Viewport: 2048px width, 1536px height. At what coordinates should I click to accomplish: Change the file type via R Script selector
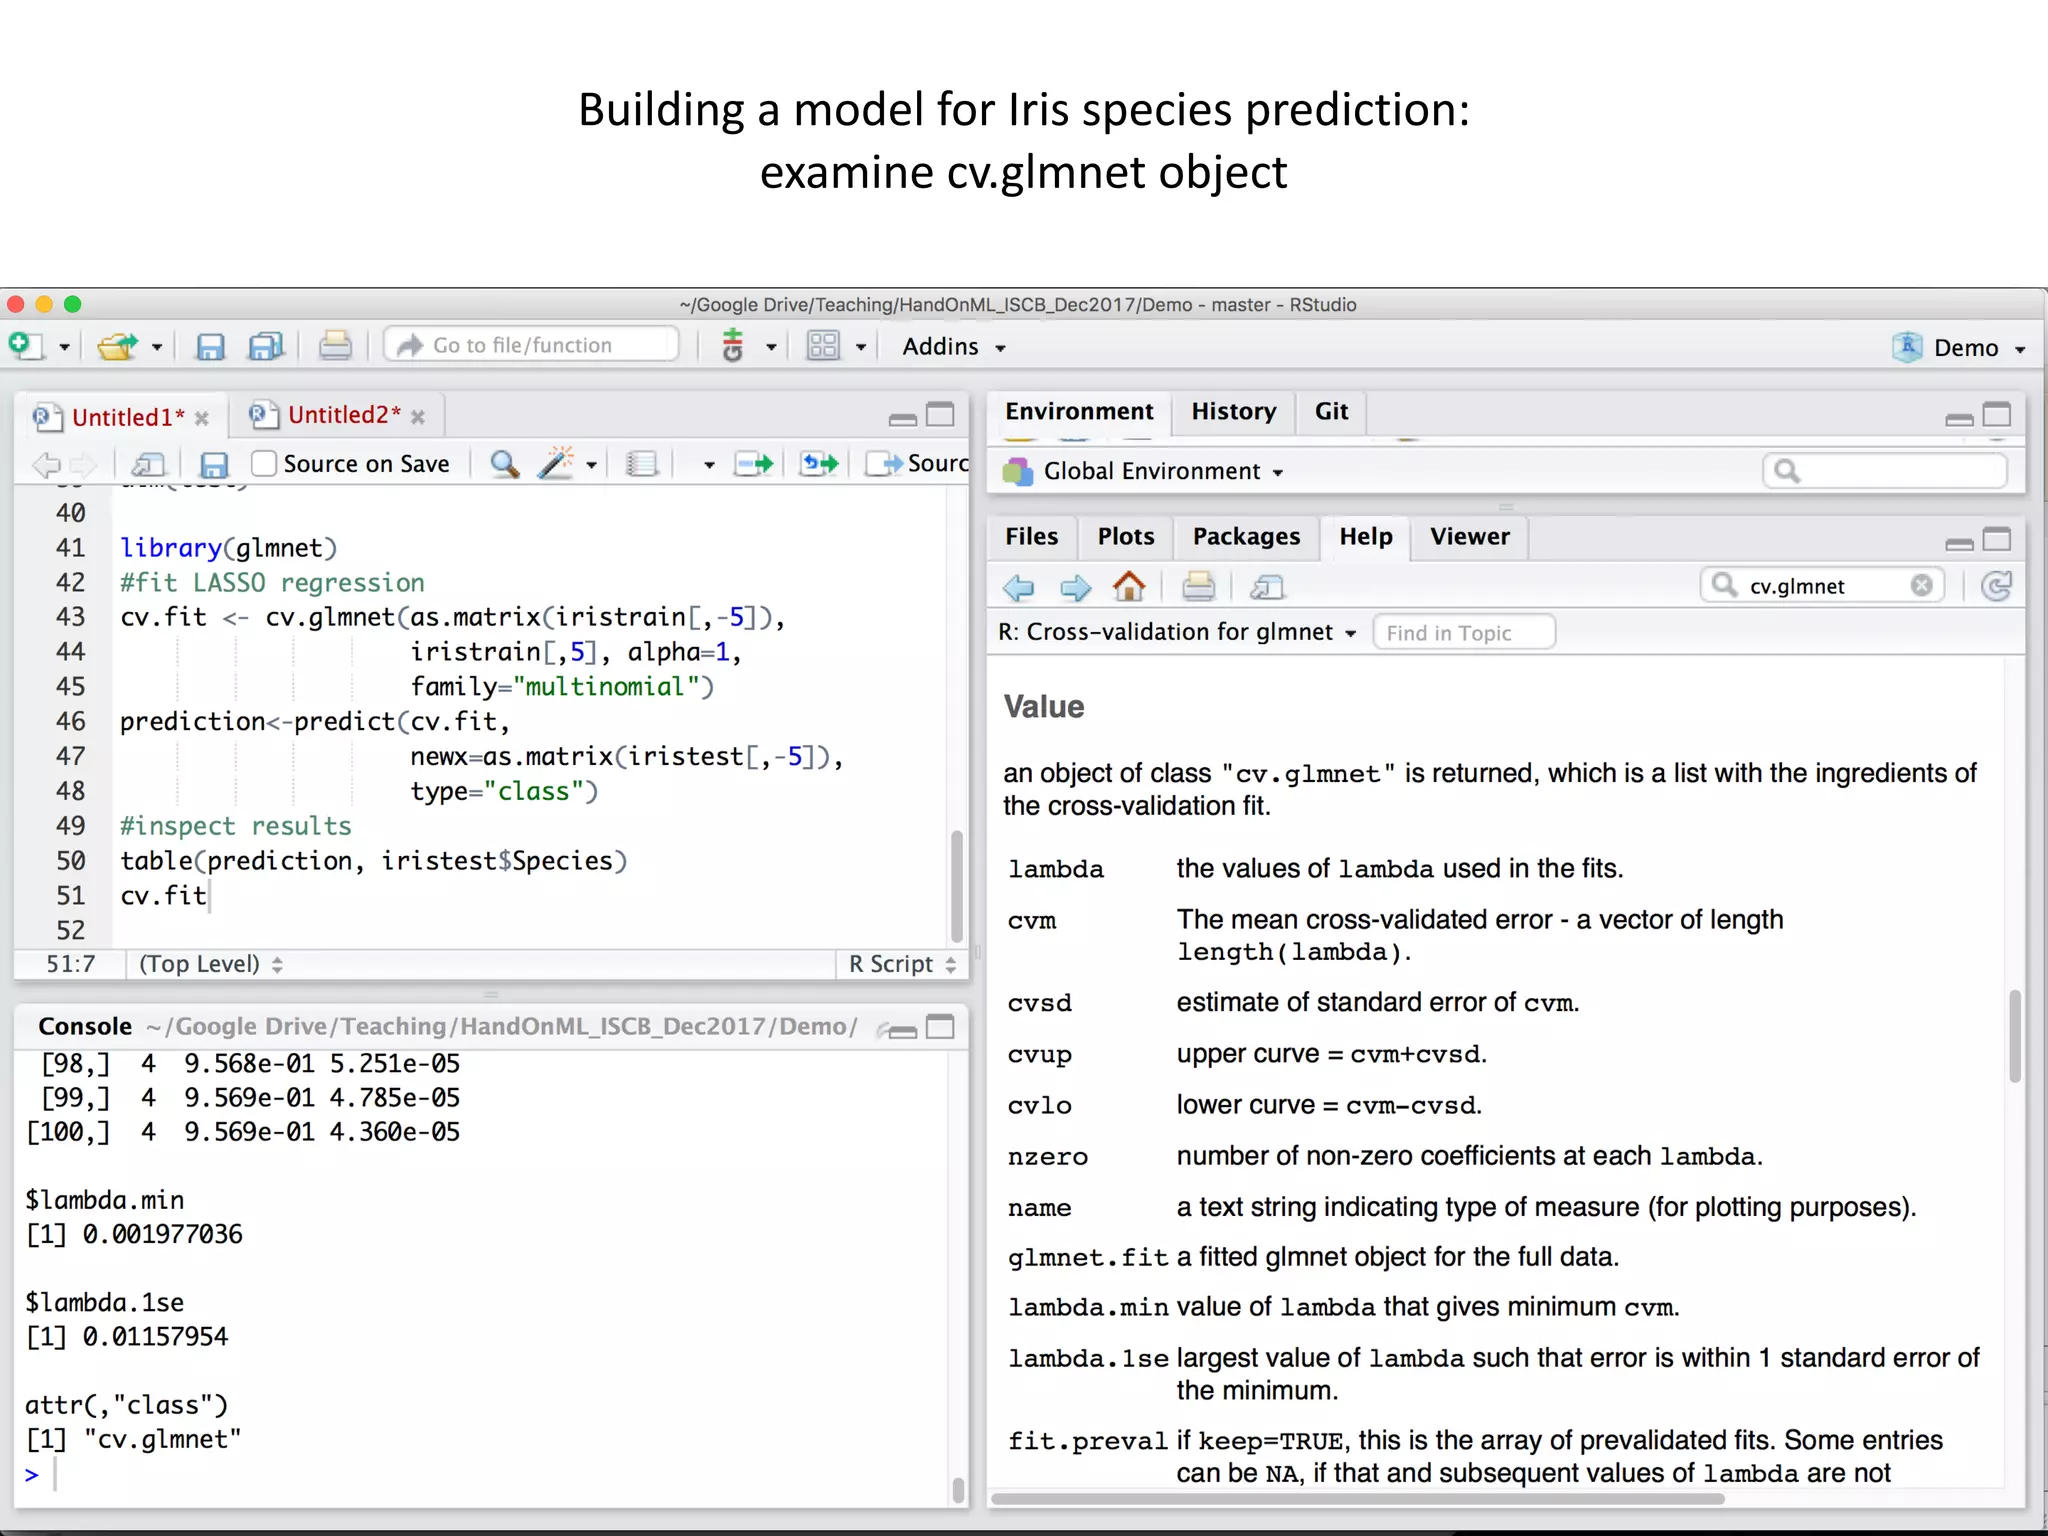[902, 964]
